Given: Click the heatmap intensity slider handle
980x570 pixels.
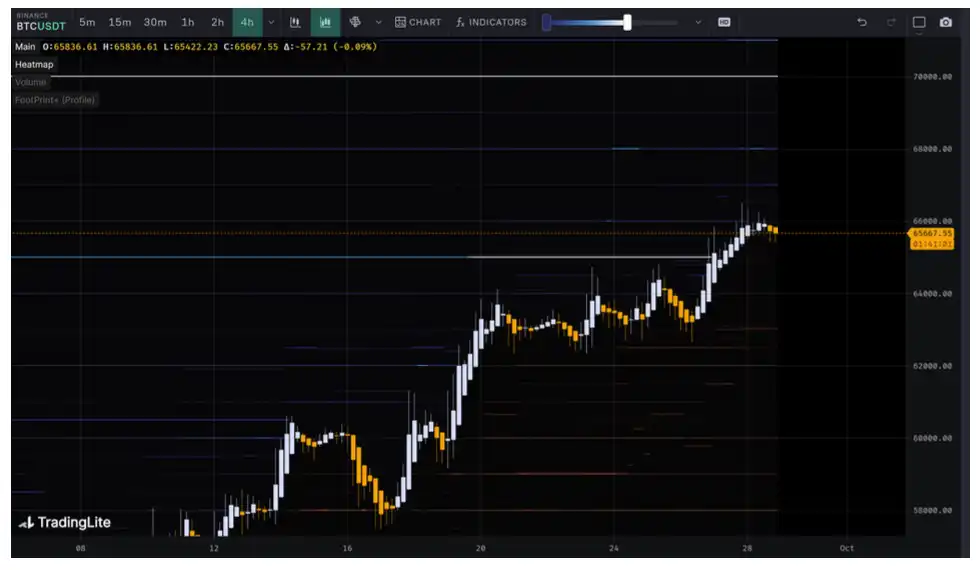Looking at the screenshot, I should [627, 22].
